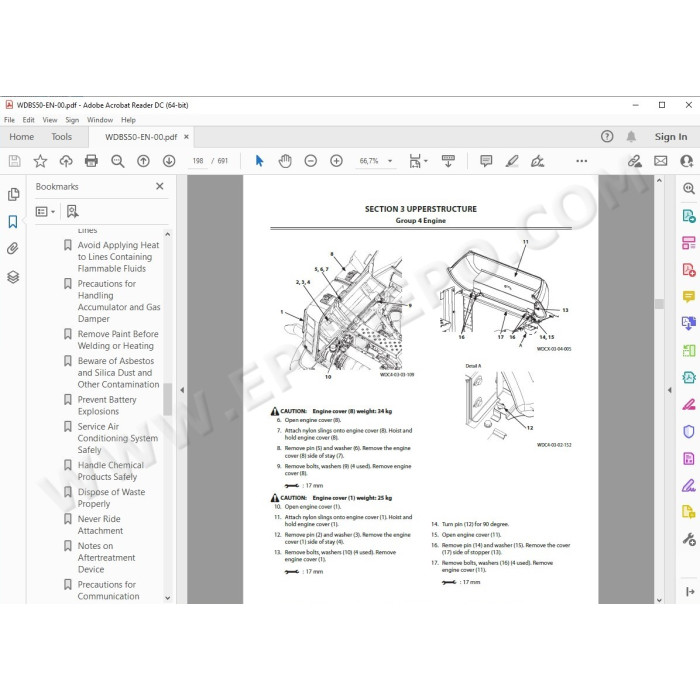Close the WDBS50-EN-00.pdf tab
The height and width of the screenshot is (700, 700).
click(x=186, y=137)
